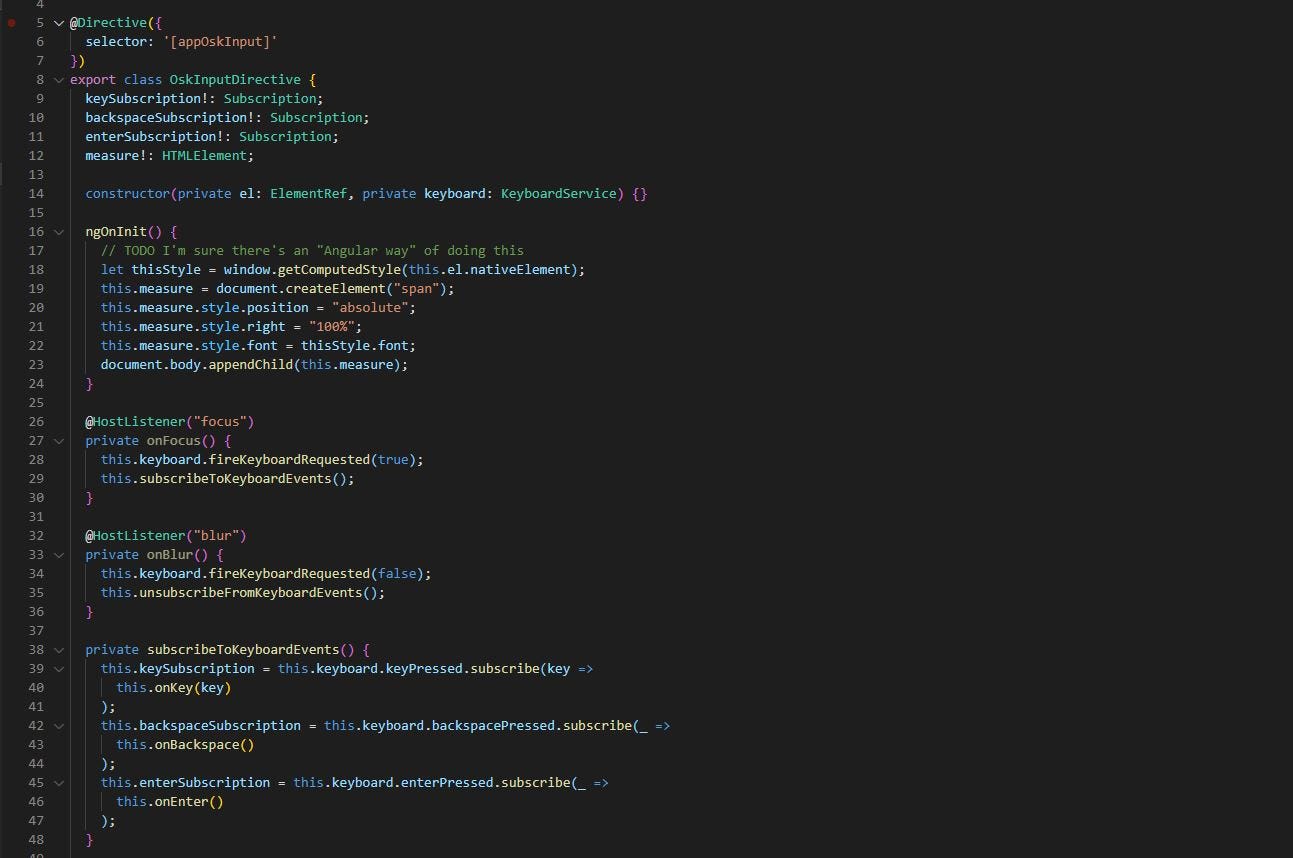Fold the ngOnInit method at line 16
This screenshot has width=1293, height=858.
[59, 231]
